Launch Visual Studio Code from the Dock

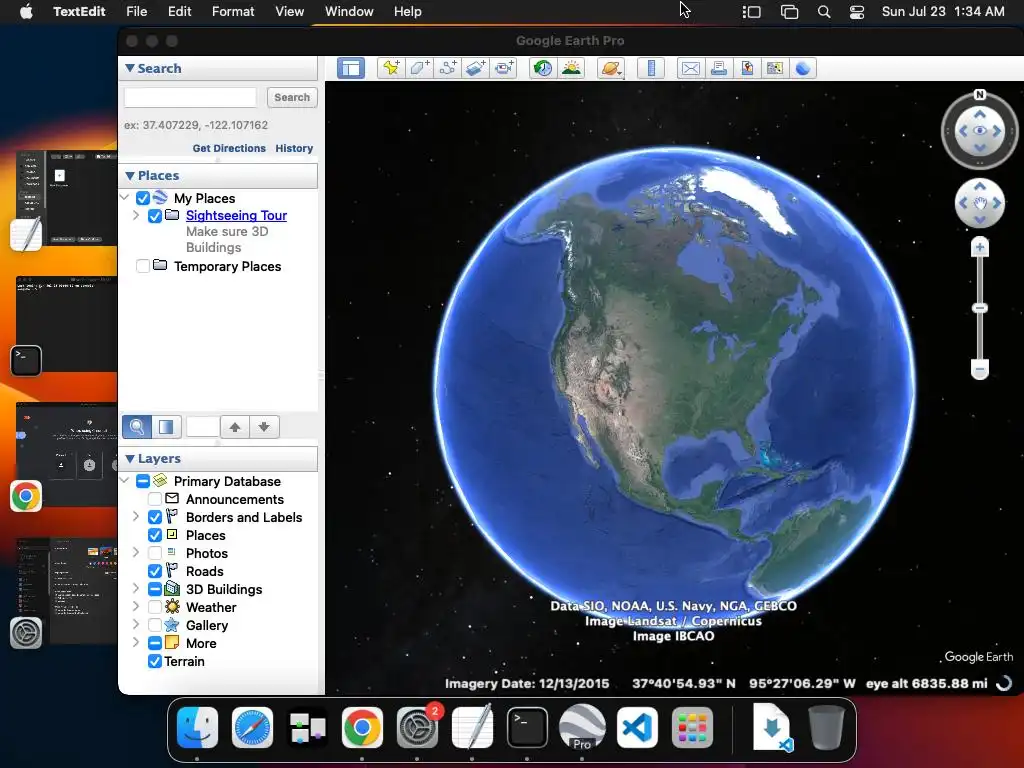(637, 727)
